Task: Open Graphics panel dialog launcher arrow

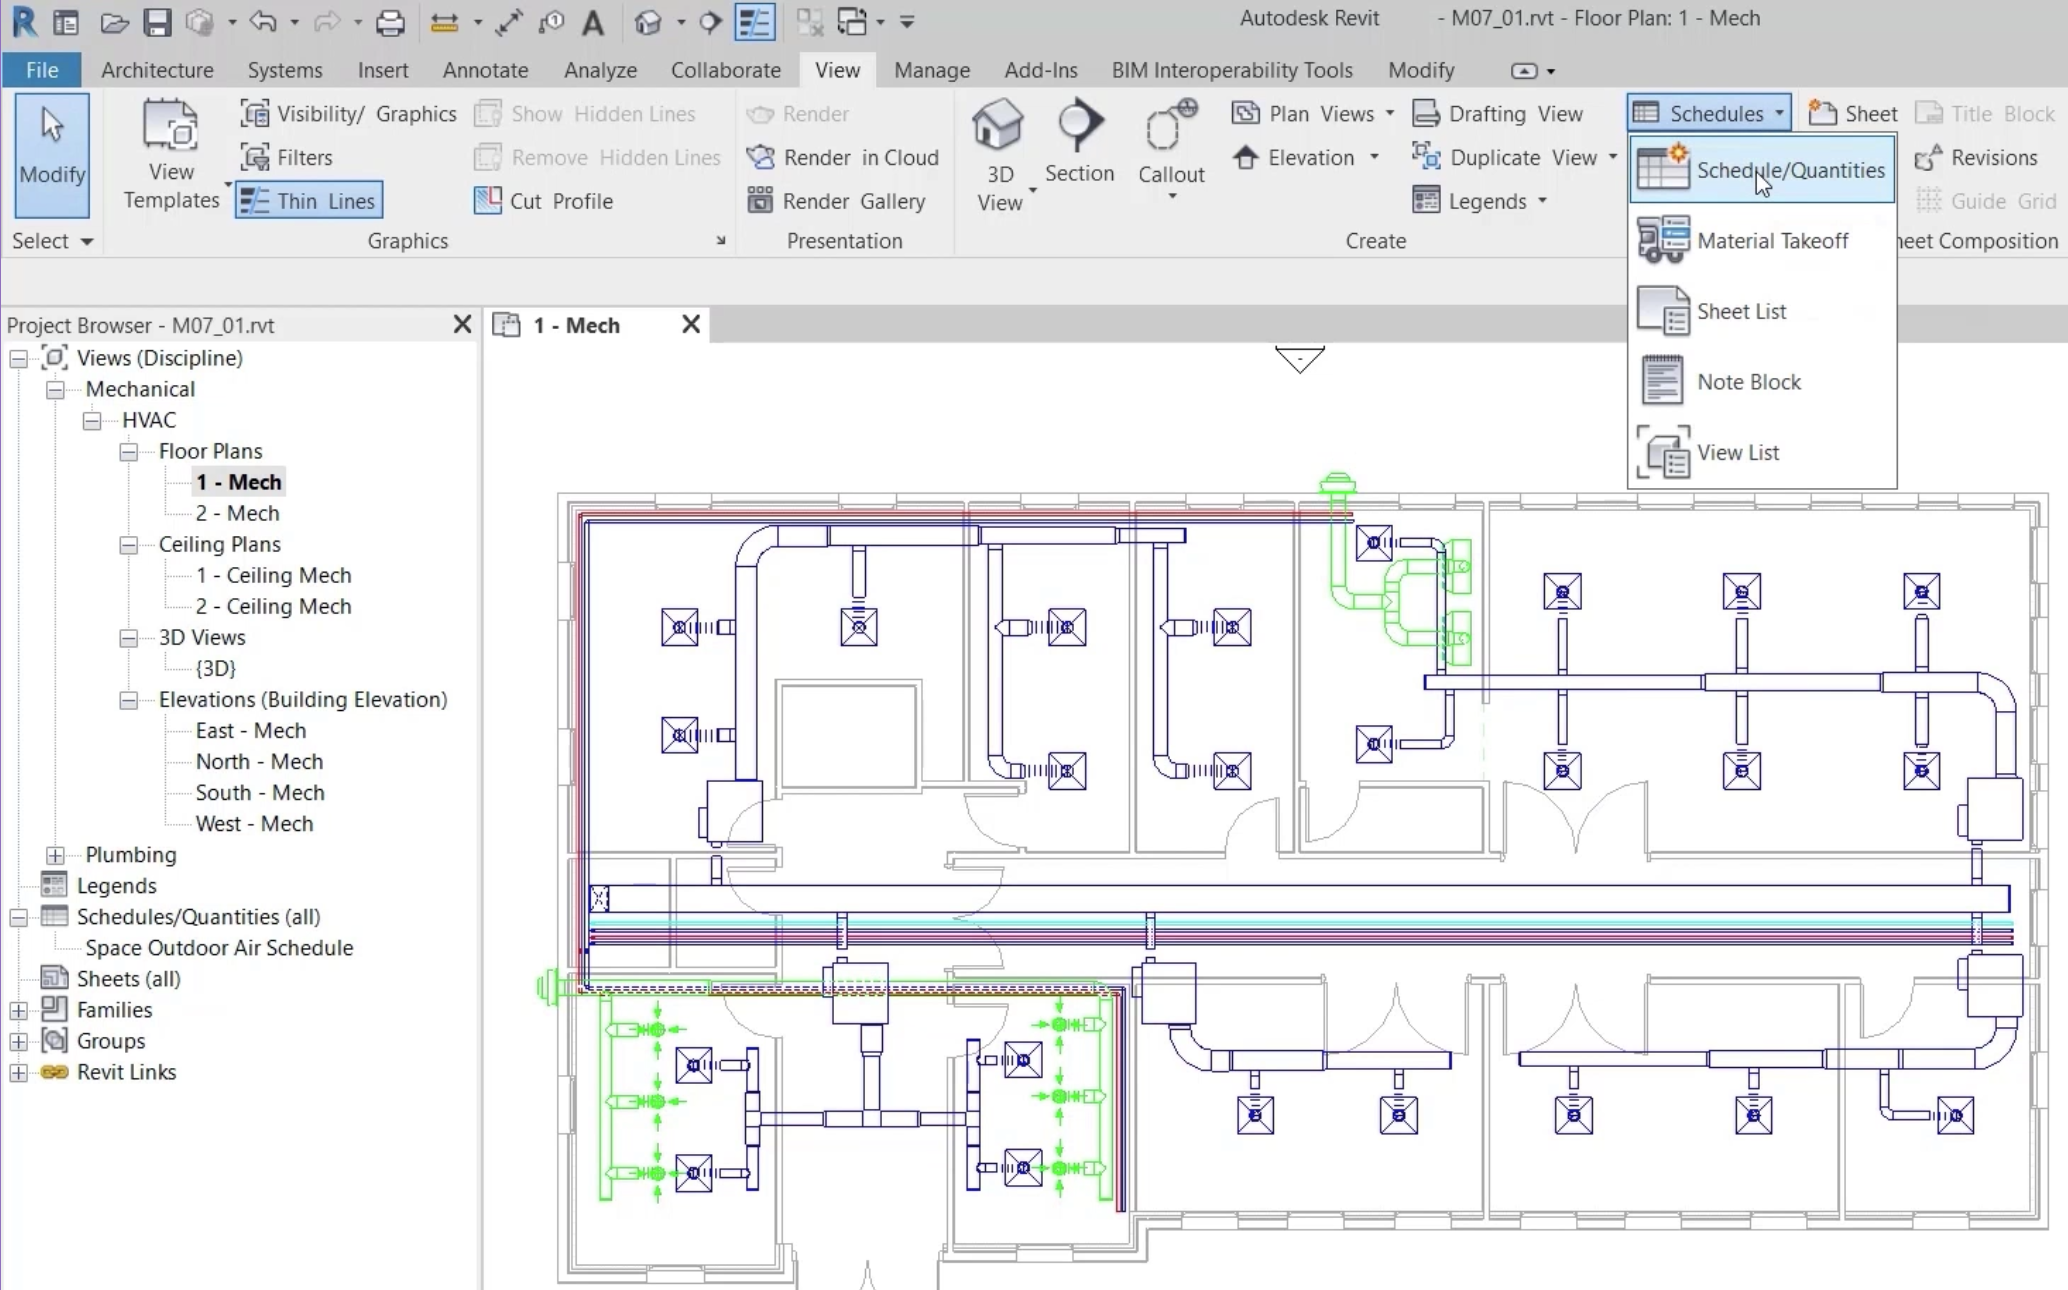Action: click(x=720, y=241)
